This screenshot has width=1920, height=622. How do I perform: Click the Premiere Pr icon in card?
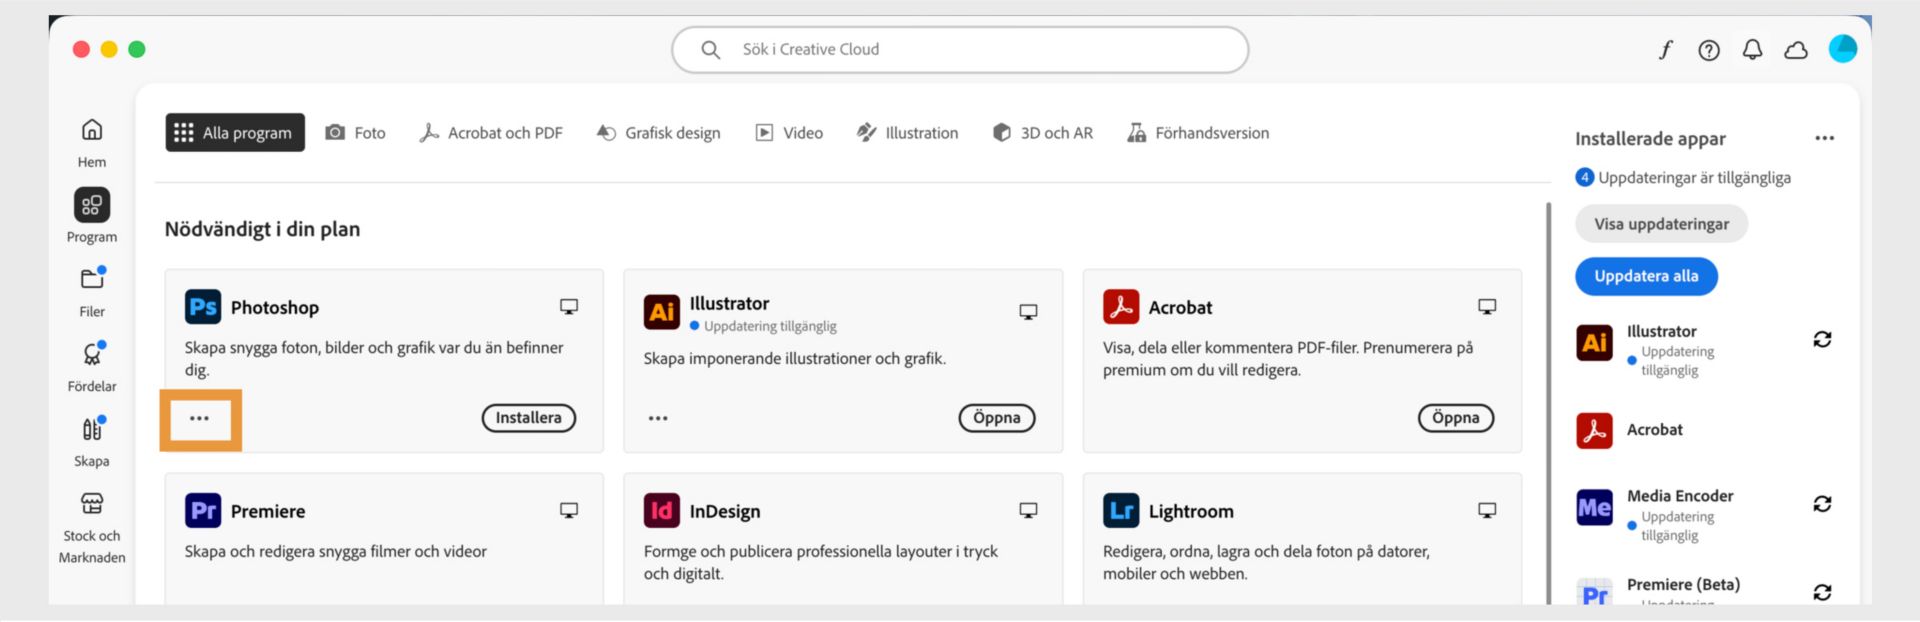[x=203, y=511]
